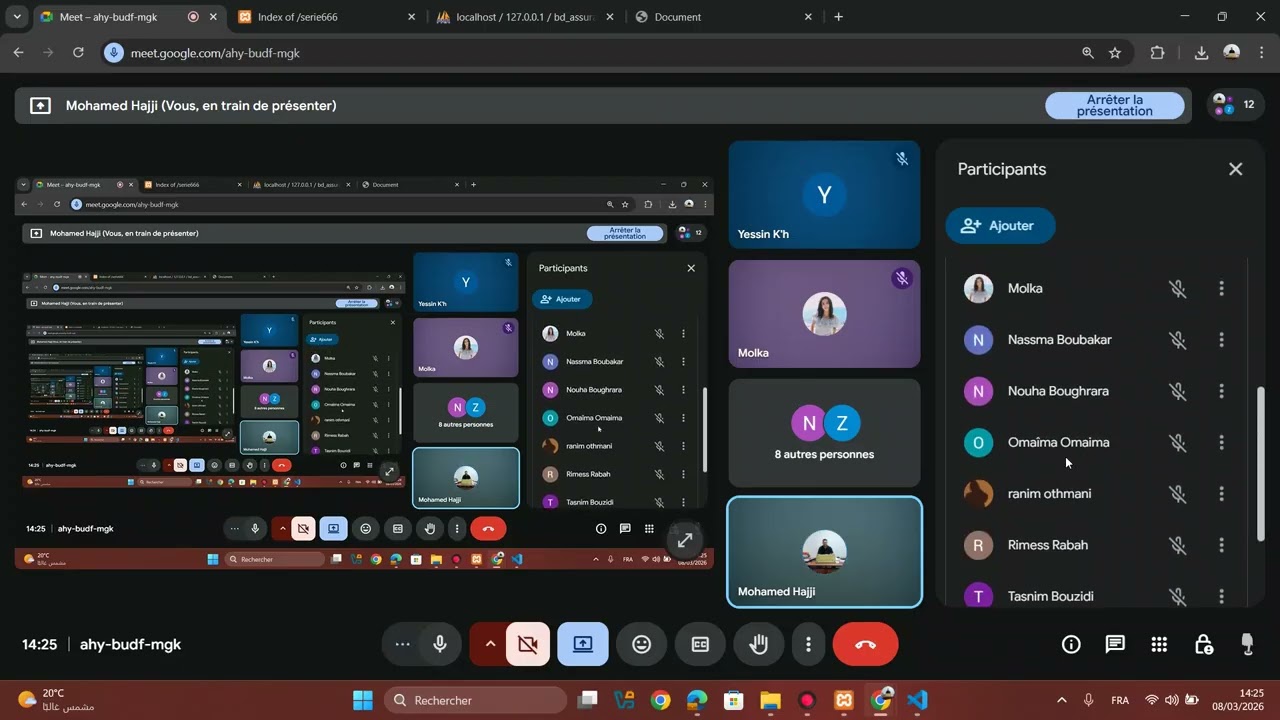The image size is (1280, 720).
Task: Open more options for Omaima Omaima
Action: (x=1221, y=443)
